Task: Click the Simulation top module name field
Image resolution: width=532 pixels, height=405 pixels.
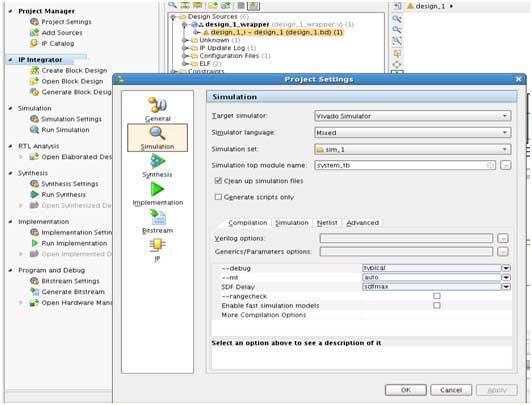Action: [405, 165]
